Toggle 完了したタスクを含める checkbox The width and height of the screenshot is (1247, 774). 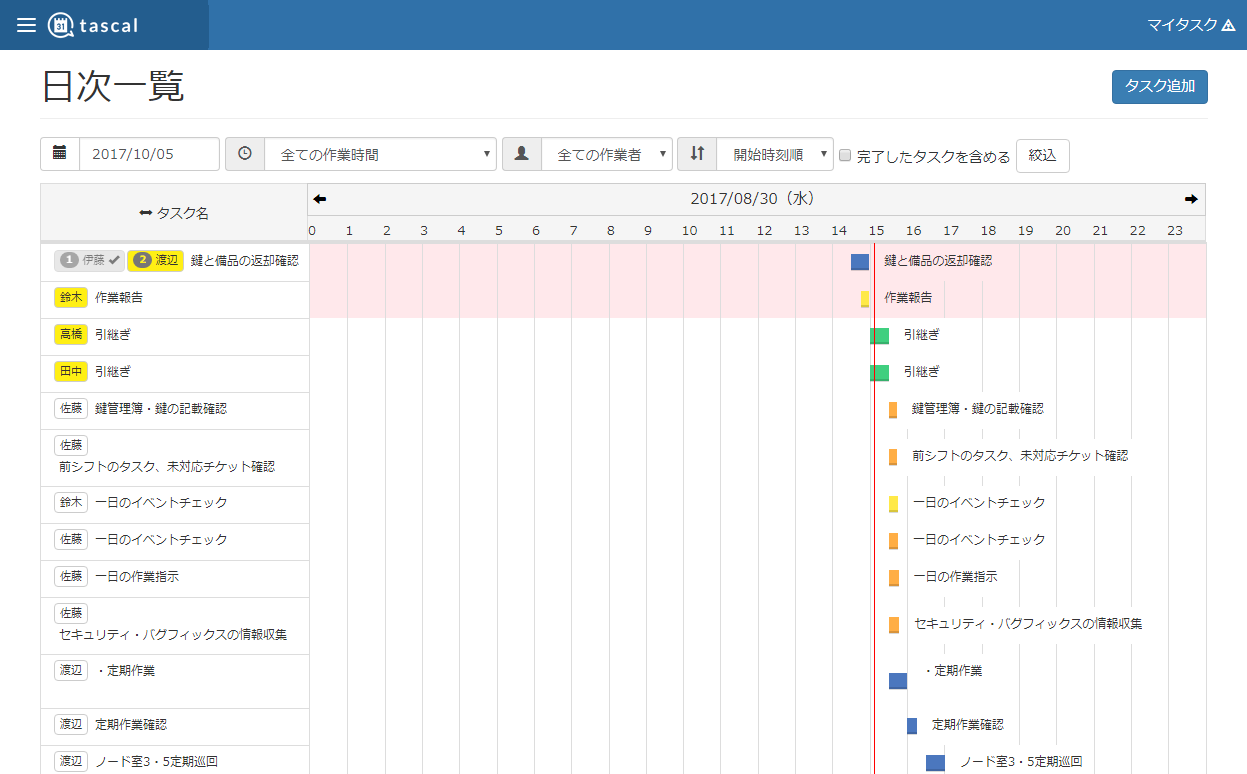click(845, 155)
